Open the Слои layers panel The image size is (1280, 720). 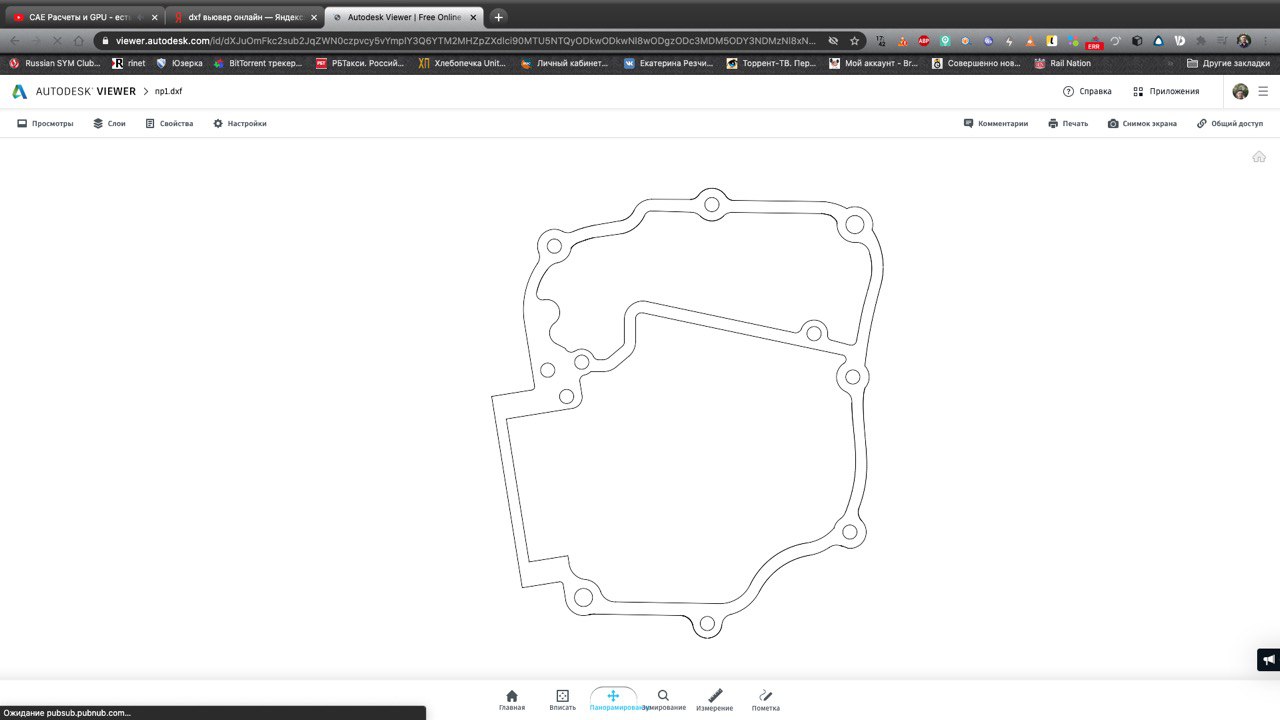click(109, 123)
